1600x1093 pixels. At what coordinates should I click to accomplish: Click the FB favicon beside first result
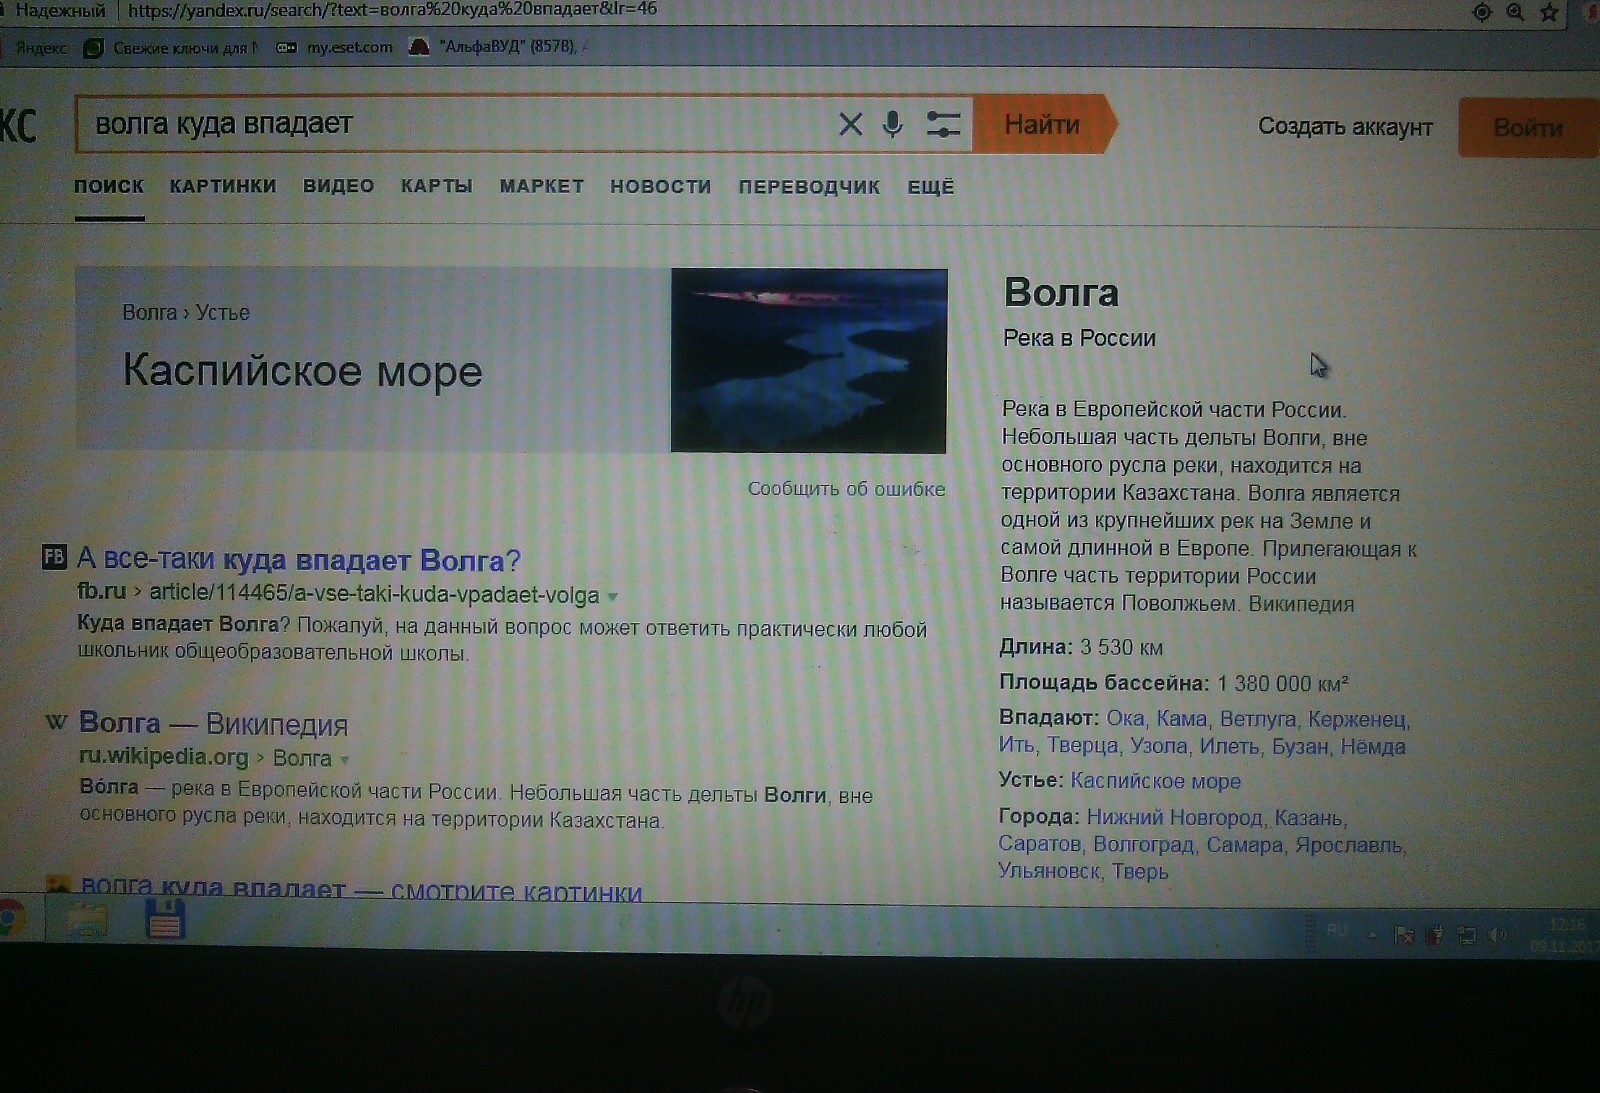tap(54, 557)
